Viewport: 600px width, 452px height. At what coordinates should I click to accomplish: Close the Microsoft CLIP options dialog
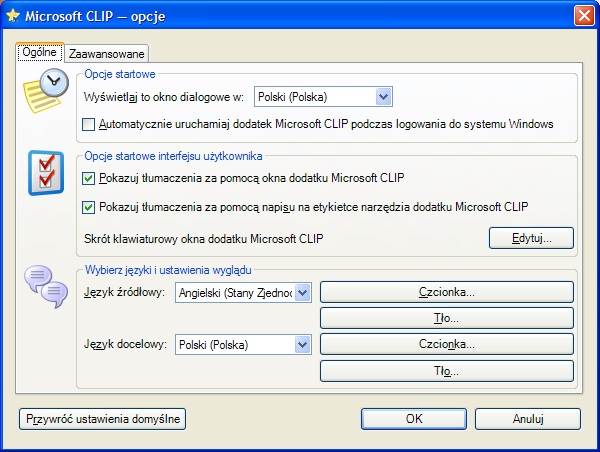click(x=584, y=16)
